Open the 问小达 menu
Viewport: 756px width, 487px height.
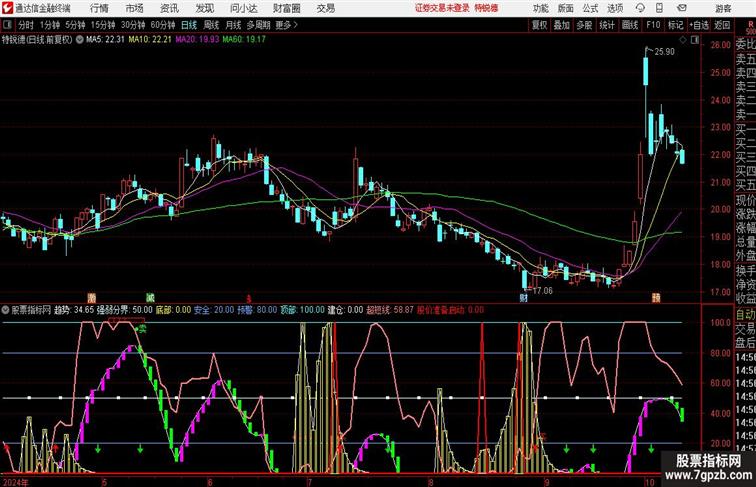point(244,8)
